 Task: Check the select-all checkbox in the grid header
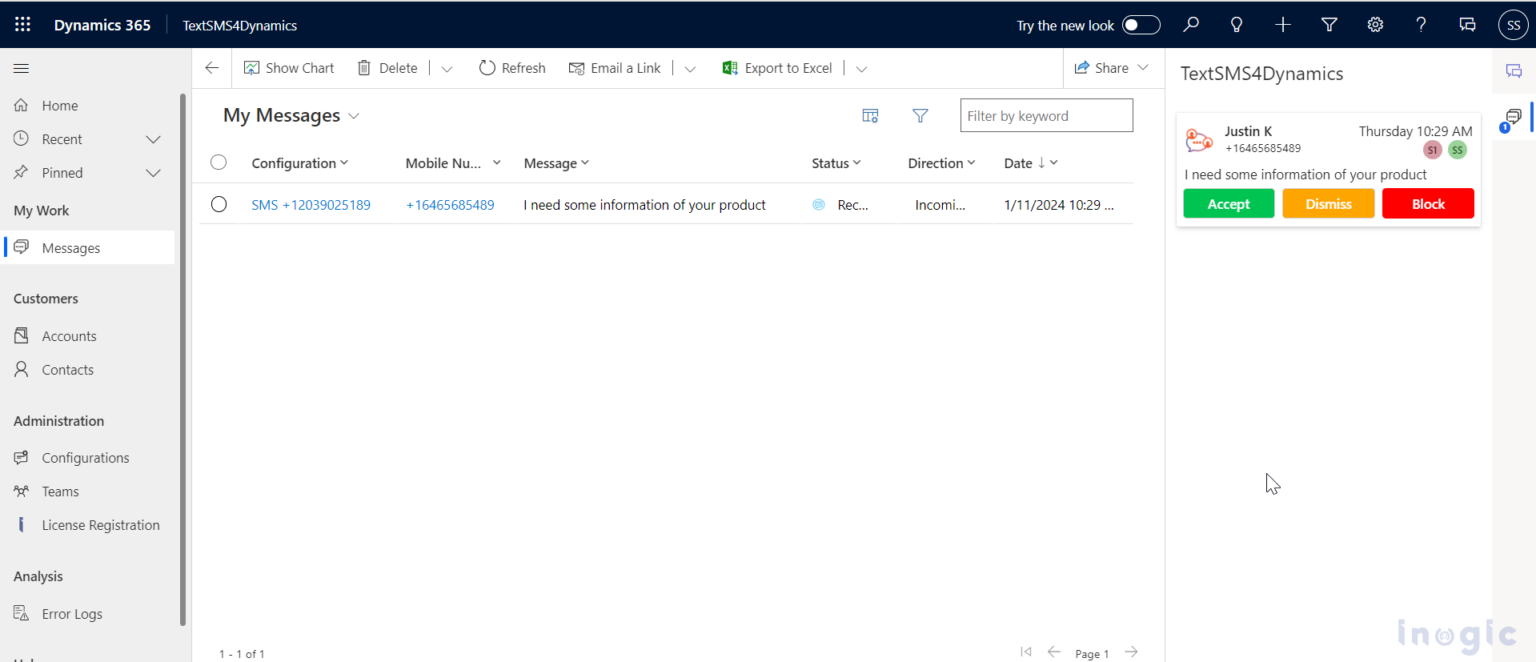pos(219,162)
